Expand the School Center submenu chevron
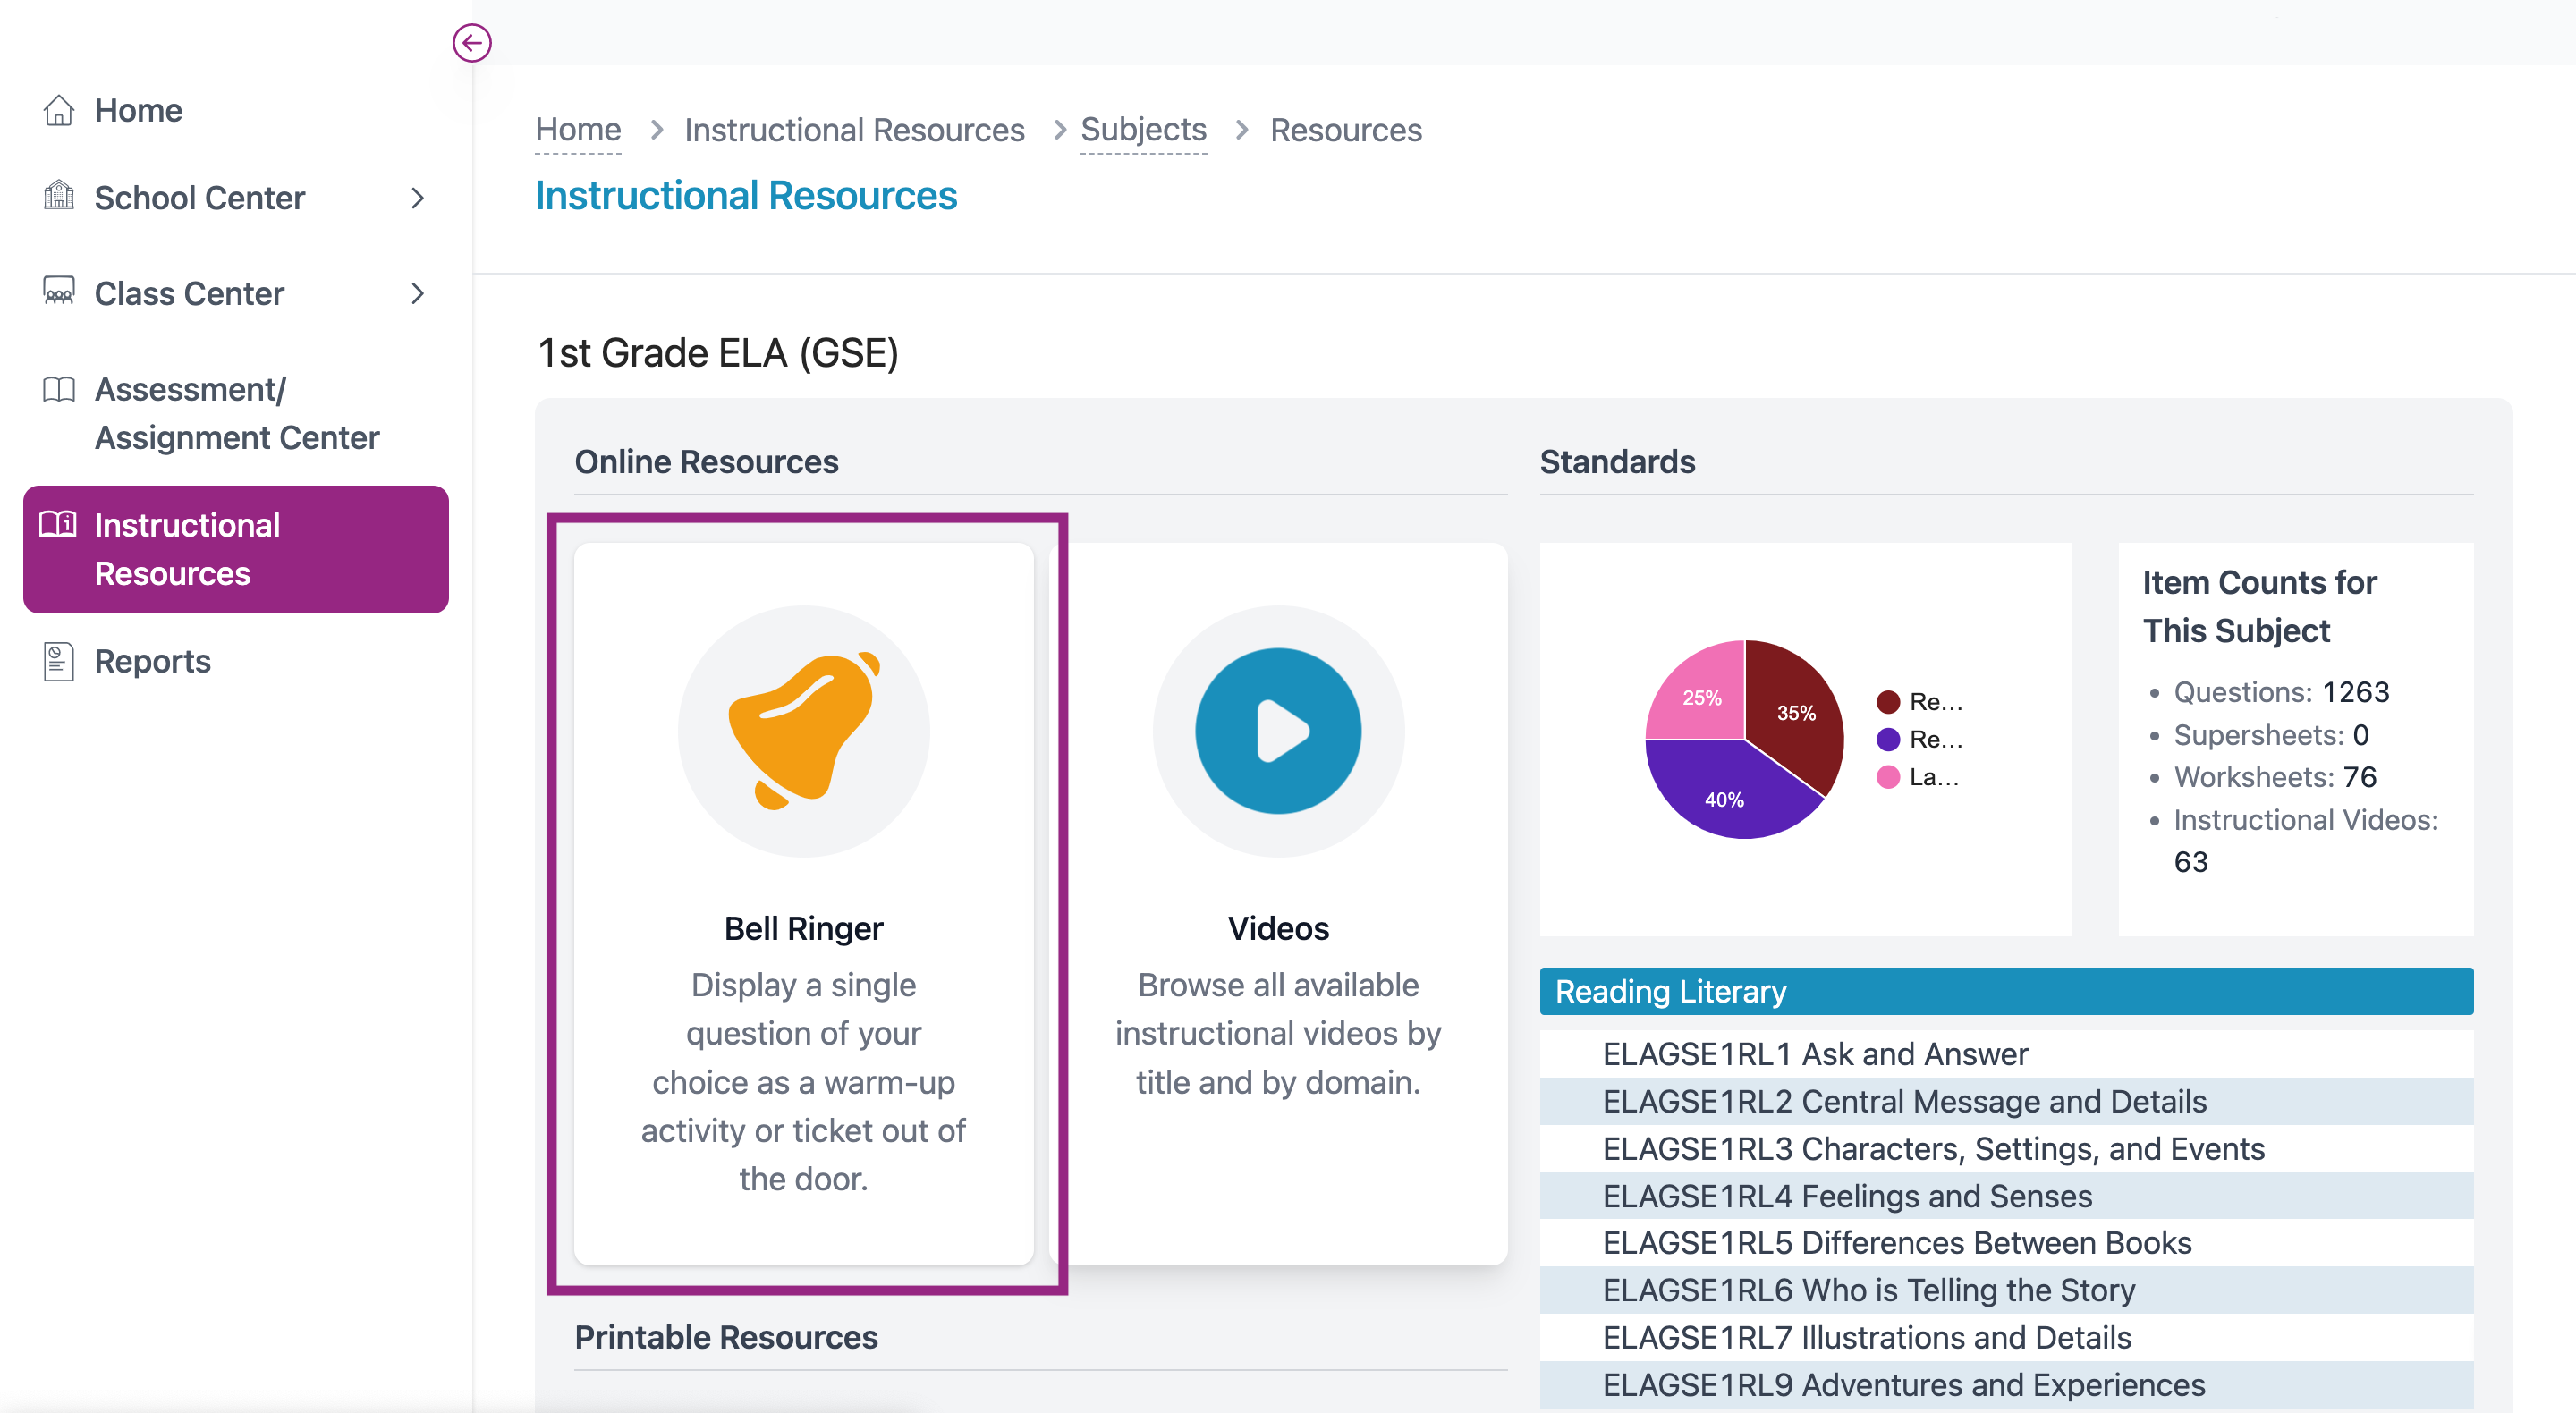The image size is (2576, 1413). pos(418,198)
